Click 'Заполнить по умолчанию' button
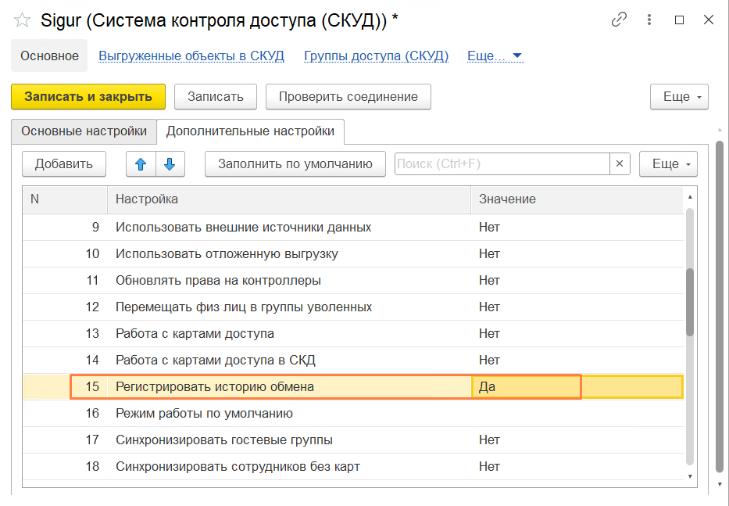Viewport: 729px width, 506px height. [295, 164]
